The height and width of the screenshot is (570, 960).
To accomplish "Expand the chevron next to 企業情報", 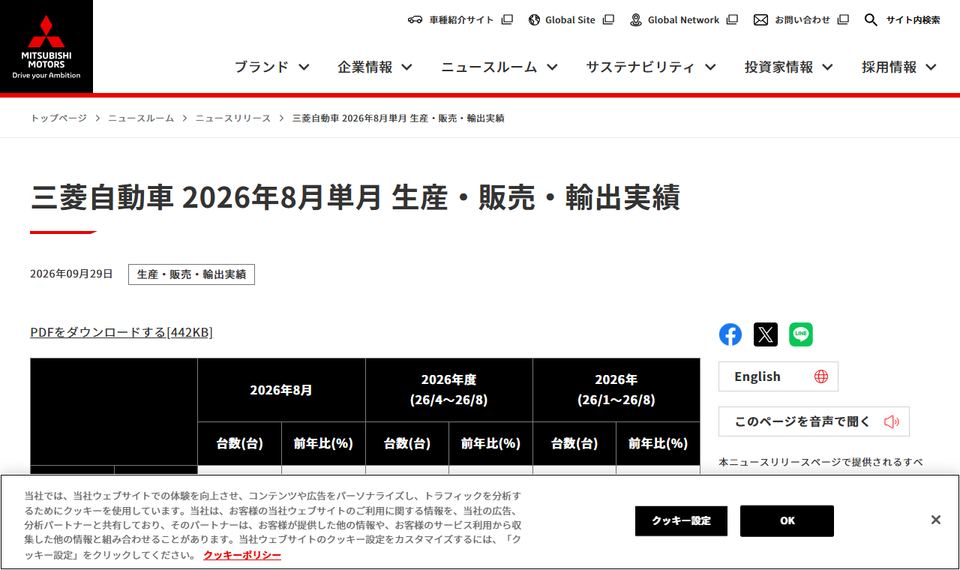I will pyautogui.click(x=407, y=67).
